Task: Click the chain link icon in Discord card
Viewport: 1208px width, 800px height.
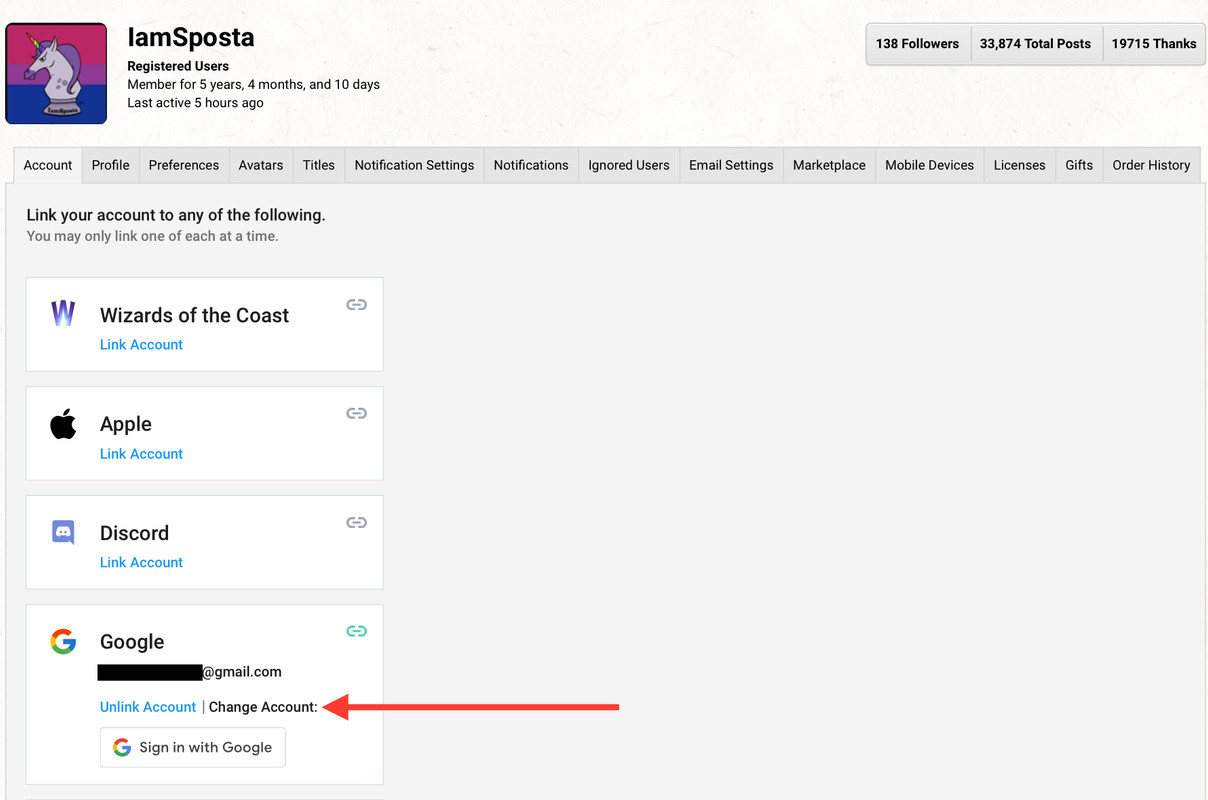Action: (357, 522)
